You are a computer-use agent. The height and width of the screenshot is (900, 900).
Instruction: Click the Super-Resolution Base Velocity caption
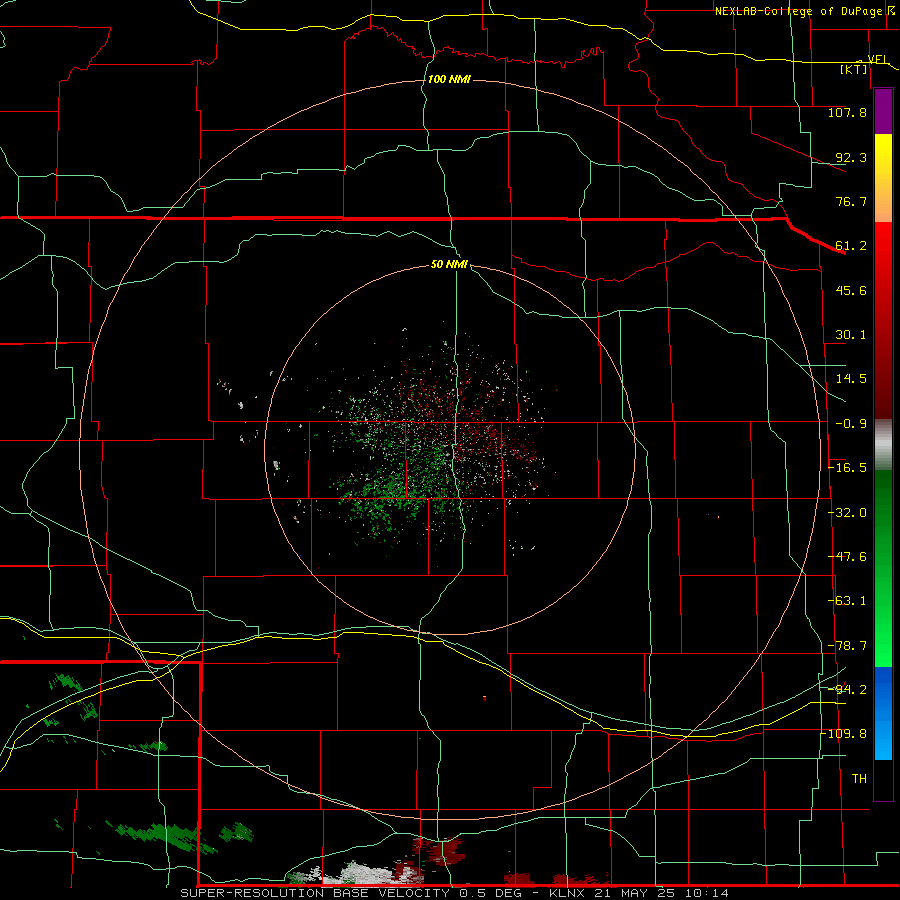[455, 893]
